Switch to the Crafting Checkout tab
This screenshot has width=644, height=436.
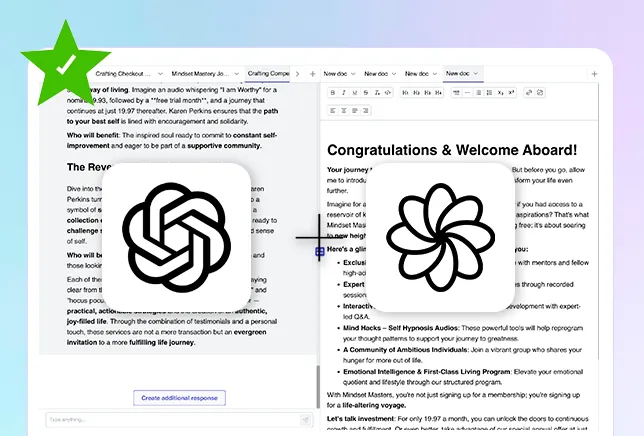coord(122,74)
